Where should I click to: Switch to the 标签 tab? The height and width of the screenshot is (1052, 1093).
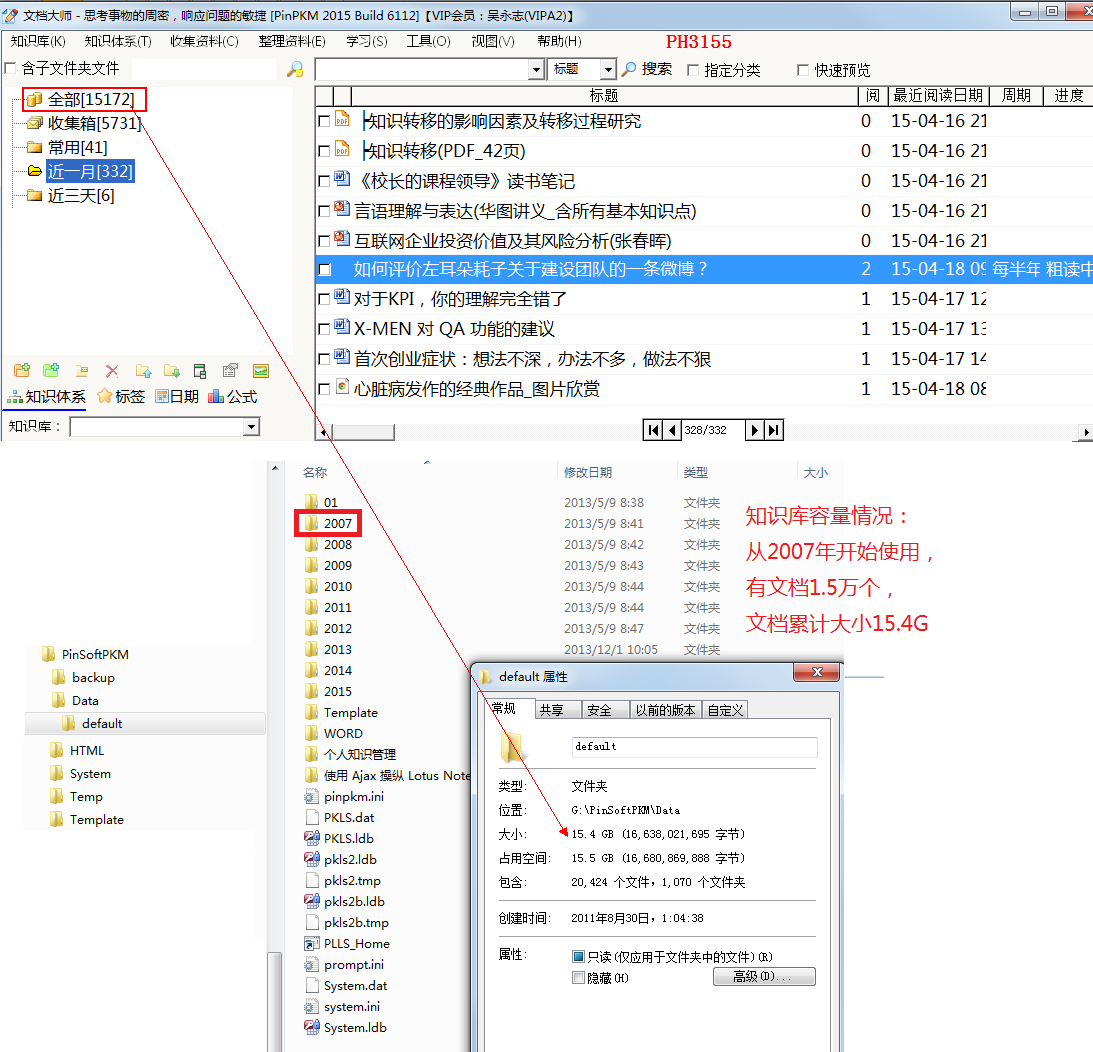click(121, 397)
